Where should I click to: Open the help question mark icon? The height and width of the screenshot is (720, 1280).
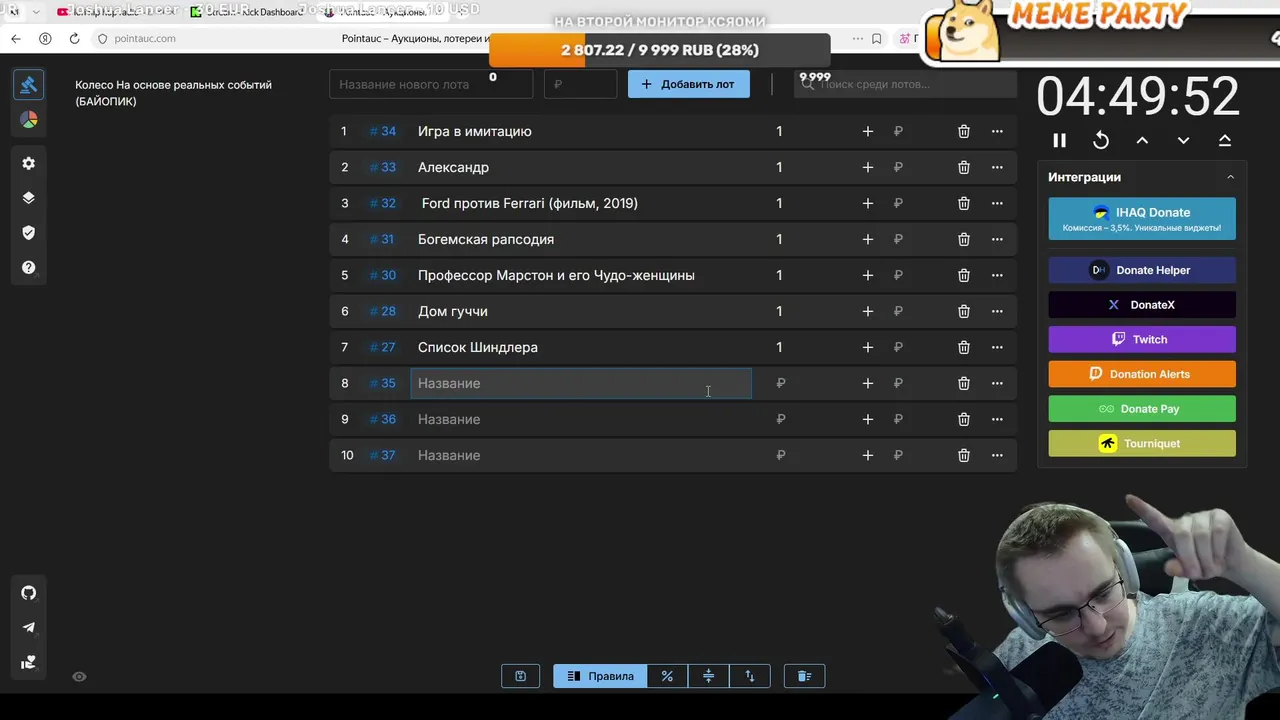[28, 267]
